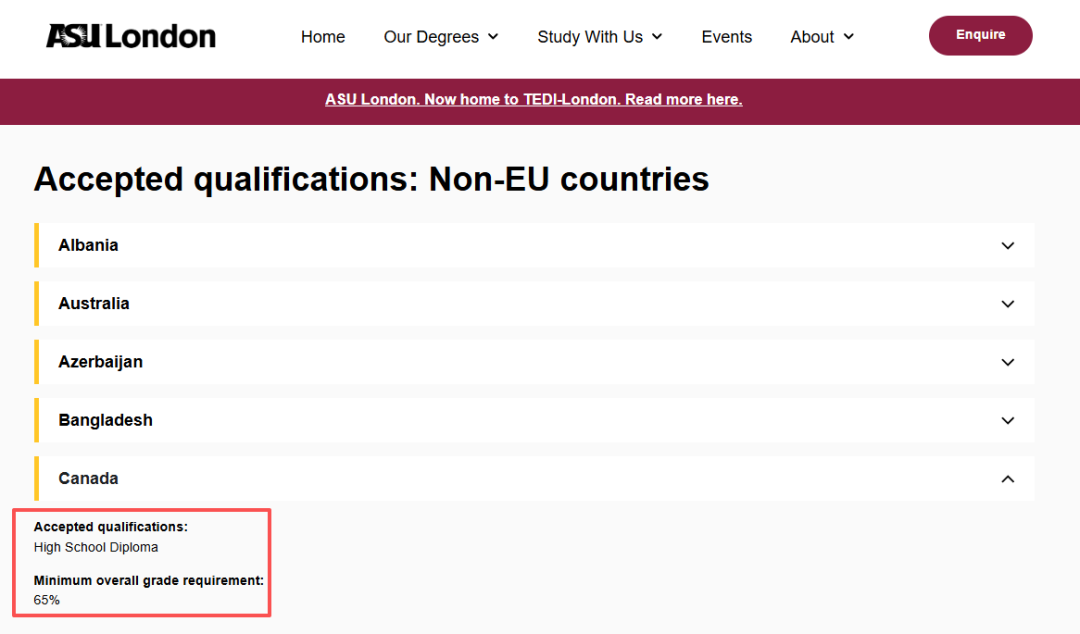Open the Study With Us menu
Screen dimensions: 1080x634
click(590, 37)
